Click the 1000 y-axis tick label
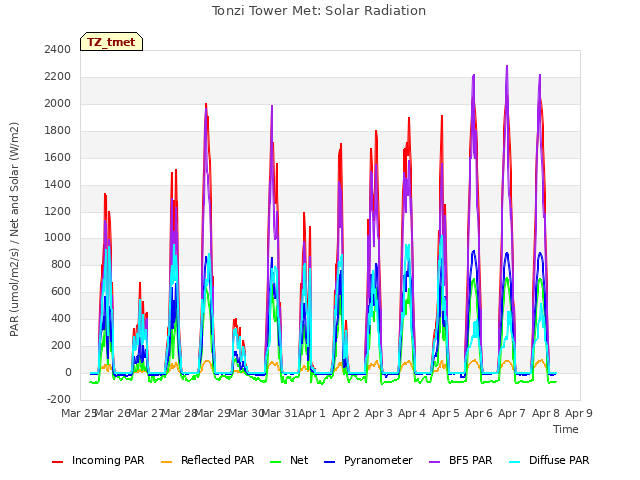The width and height of the screenshot is (640, 480). click(58, 238)
